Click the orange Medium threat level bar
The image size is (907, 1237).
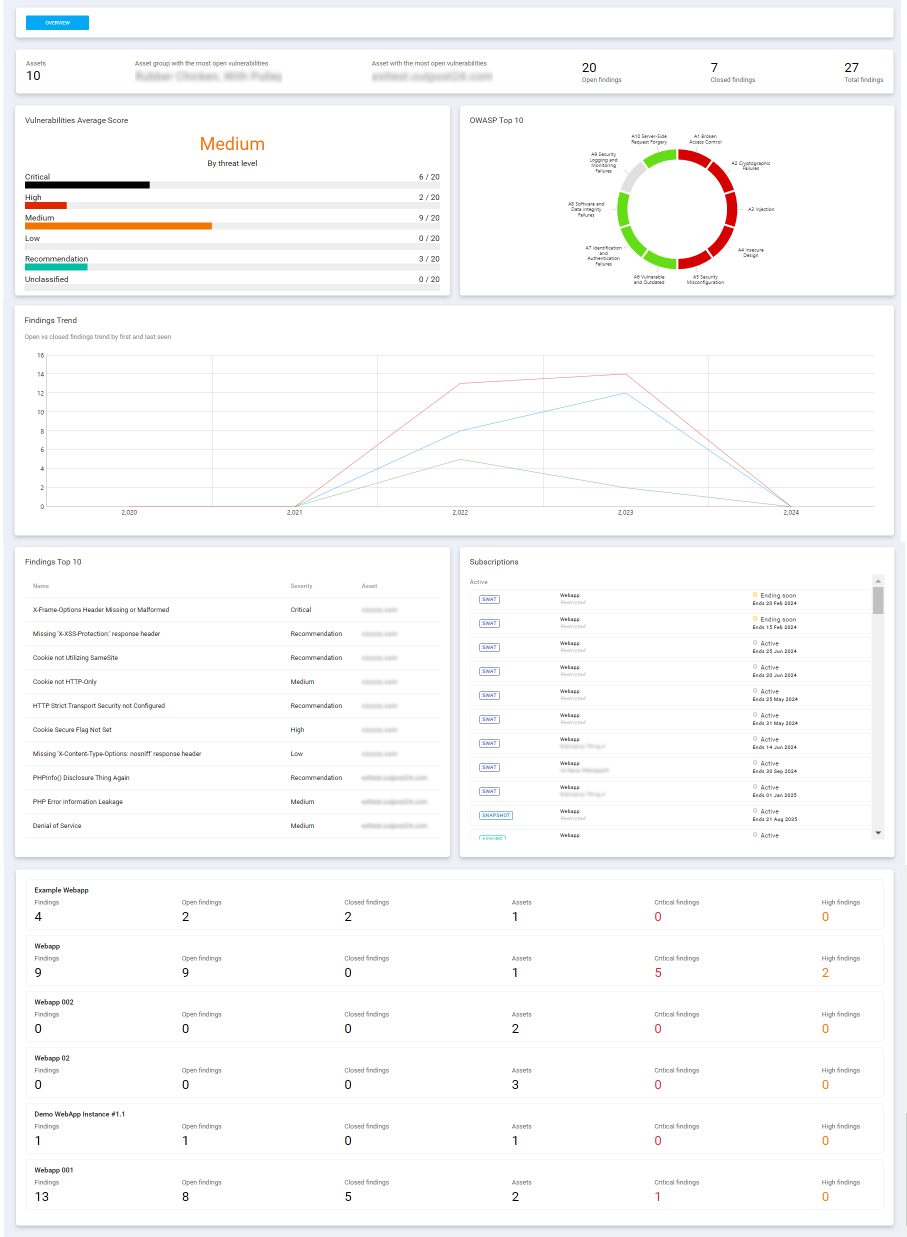click(118, 226)
